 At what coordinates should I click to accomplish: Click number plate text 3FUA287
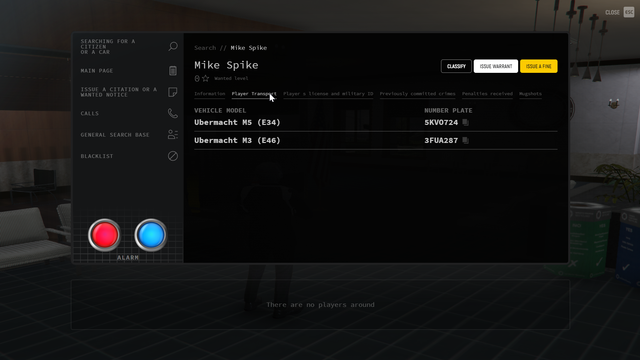pyautogui.click(x=441, y=140)
